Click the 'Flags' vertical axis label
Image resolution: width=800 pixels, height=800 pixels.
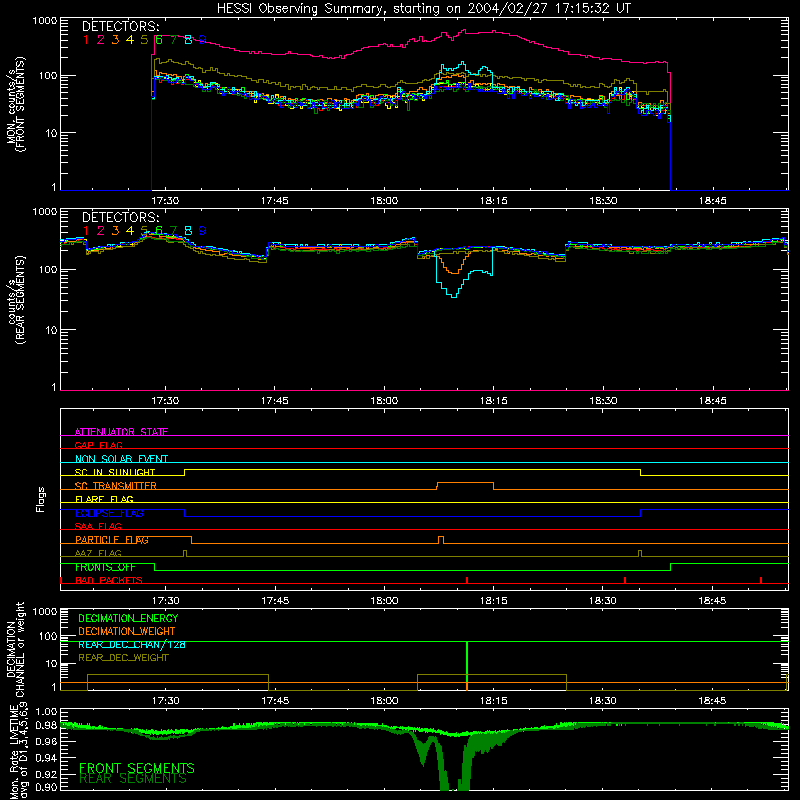(x=41, y=499)
